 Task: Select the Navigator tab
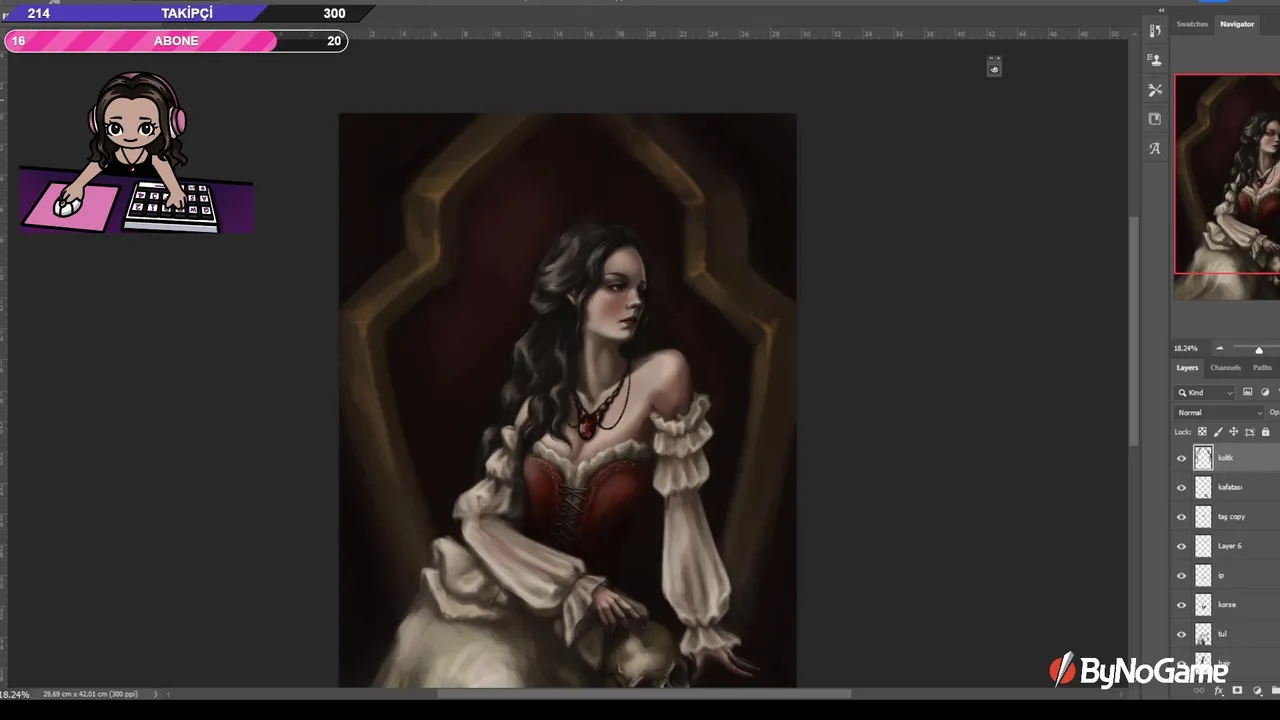pyautogui.click(x=1237, y=24)
